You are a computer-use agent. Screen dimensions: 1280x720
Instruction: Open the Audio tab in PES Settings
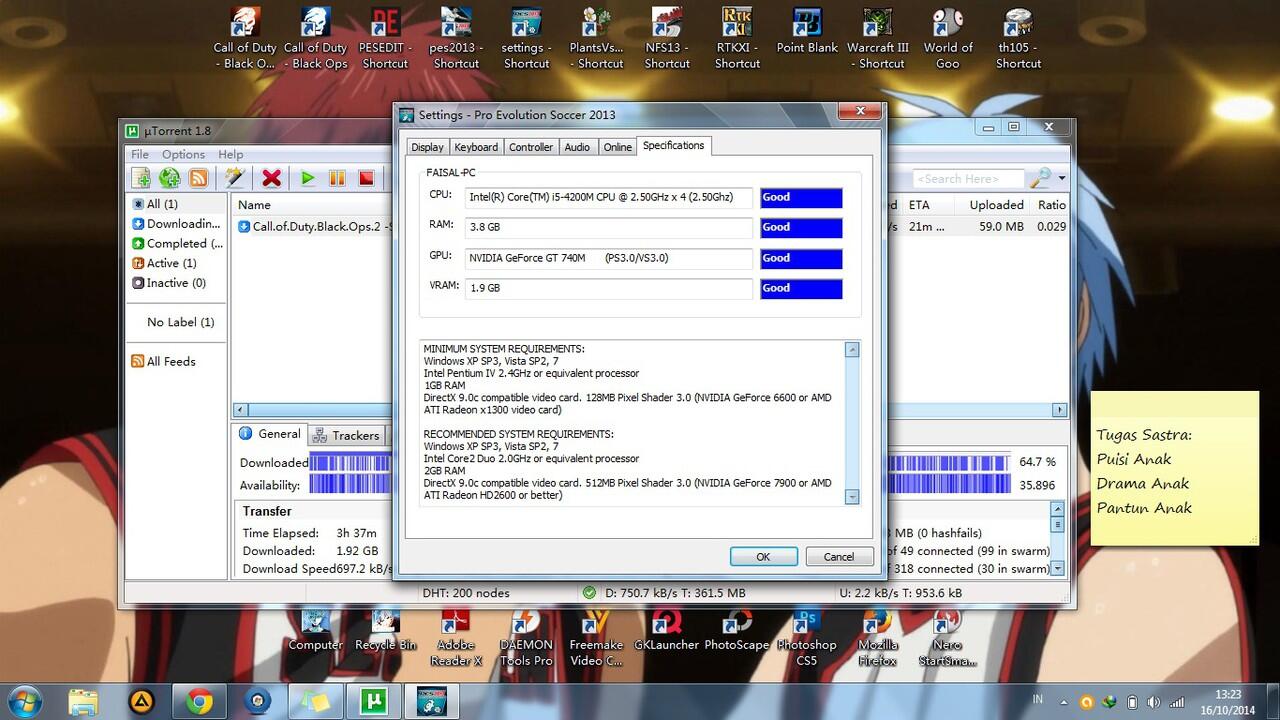577,147
